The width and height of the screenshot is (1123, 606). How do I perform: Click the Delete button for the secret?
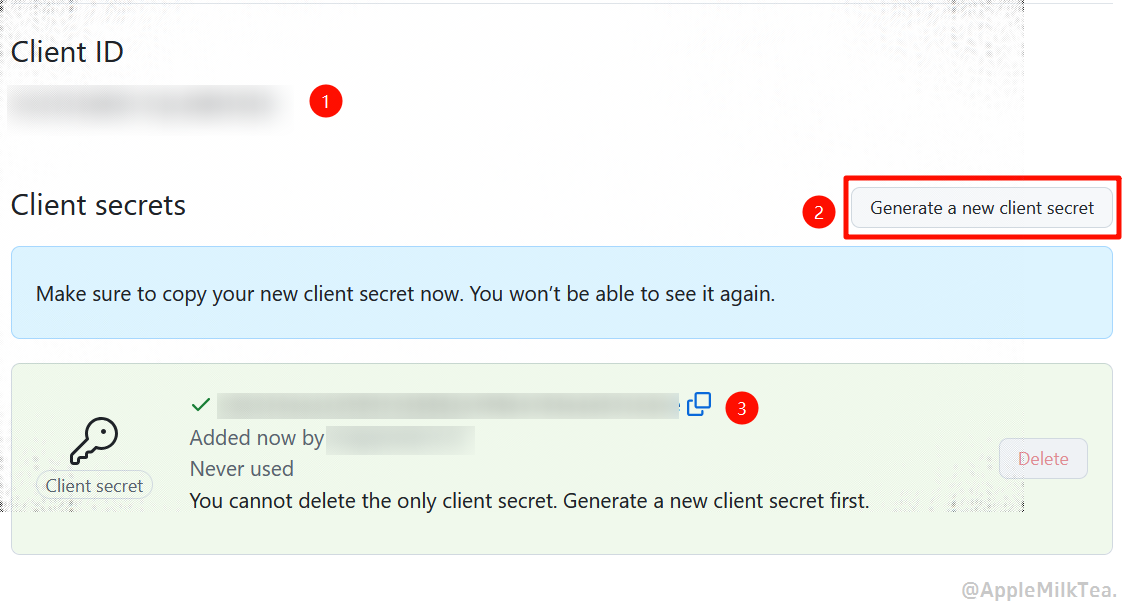point(1043,459)
